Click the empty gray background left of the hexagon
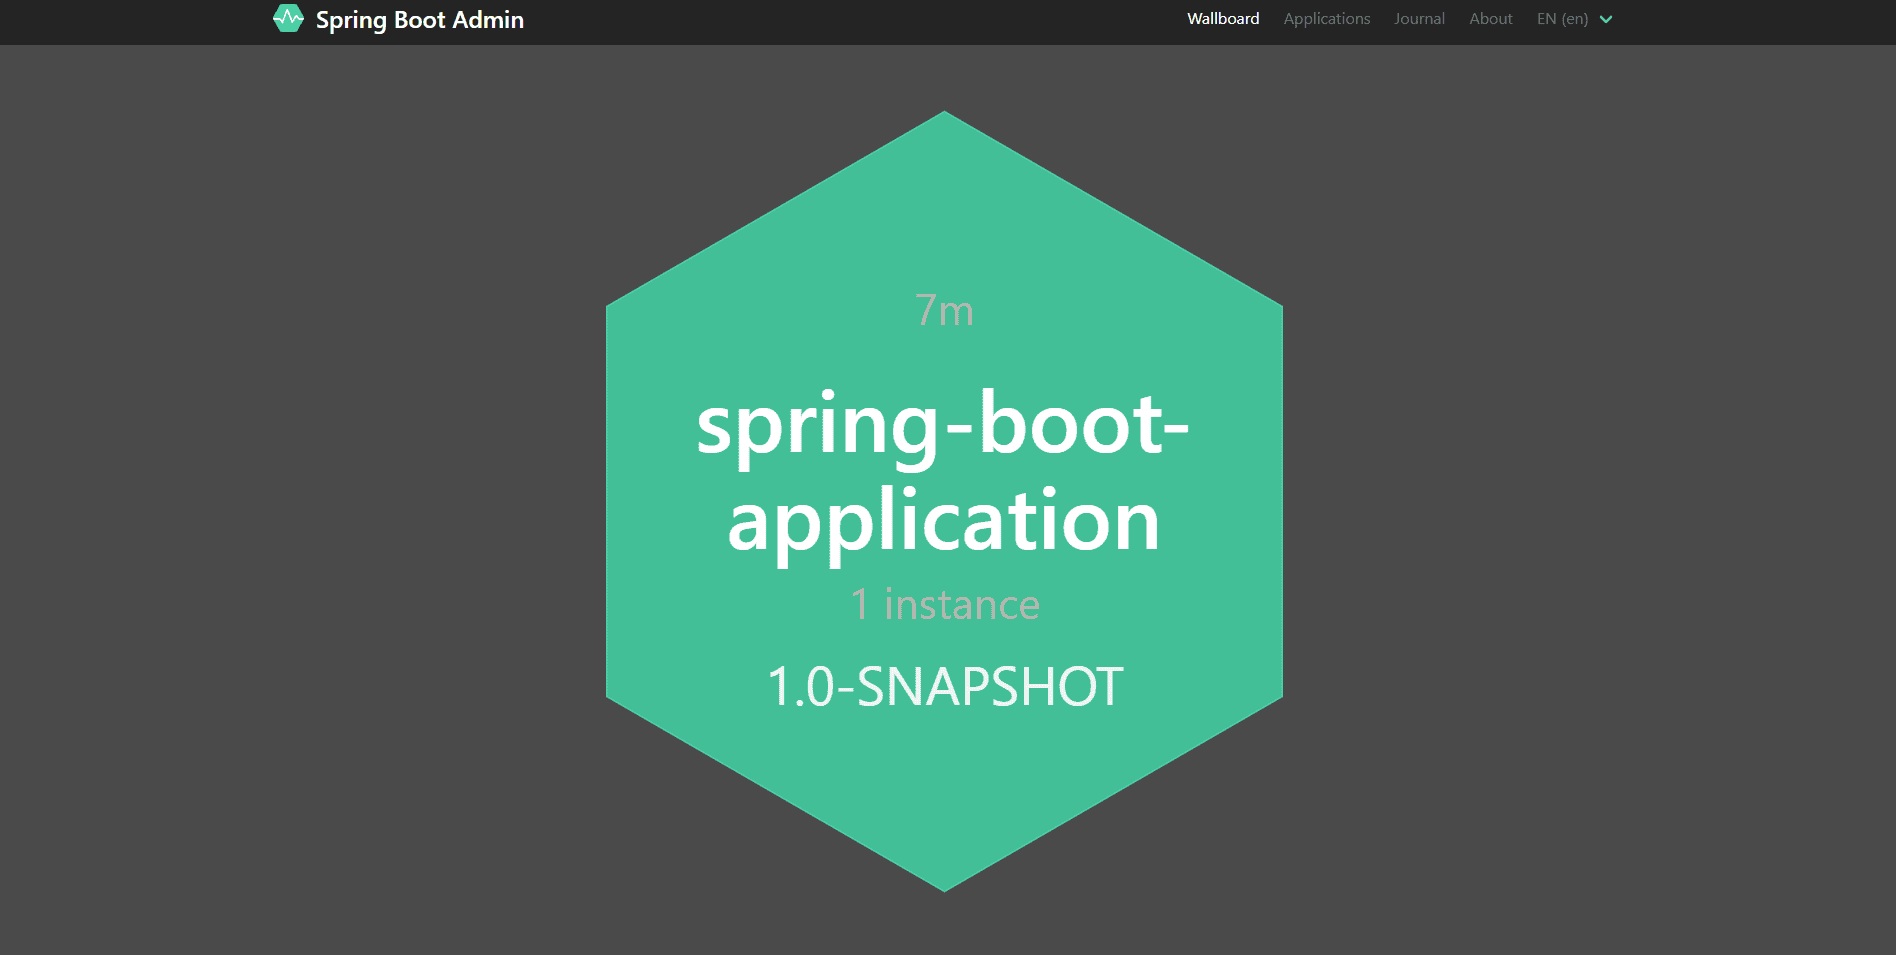This screenshot has height=955, width=1896. tap(300, 500)
